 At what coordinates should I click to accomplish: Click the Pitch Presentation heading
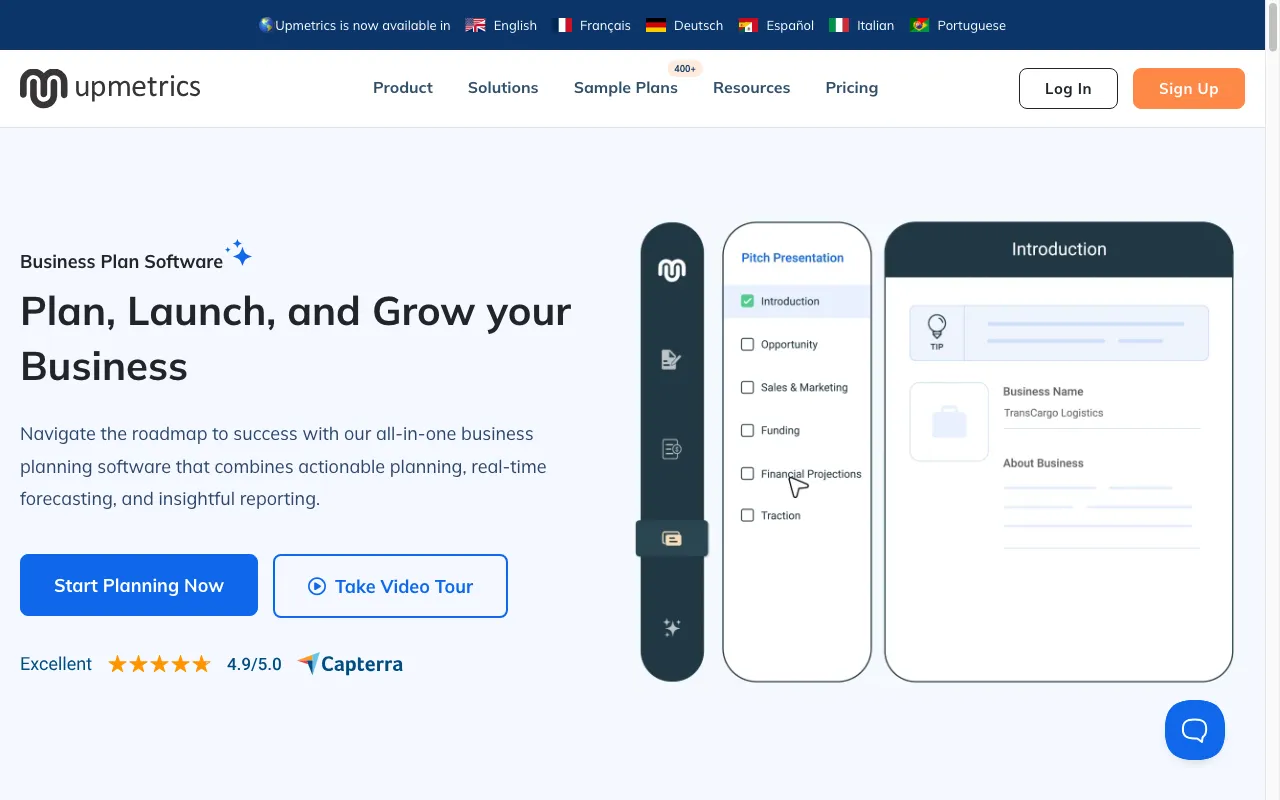coord(792,258)
